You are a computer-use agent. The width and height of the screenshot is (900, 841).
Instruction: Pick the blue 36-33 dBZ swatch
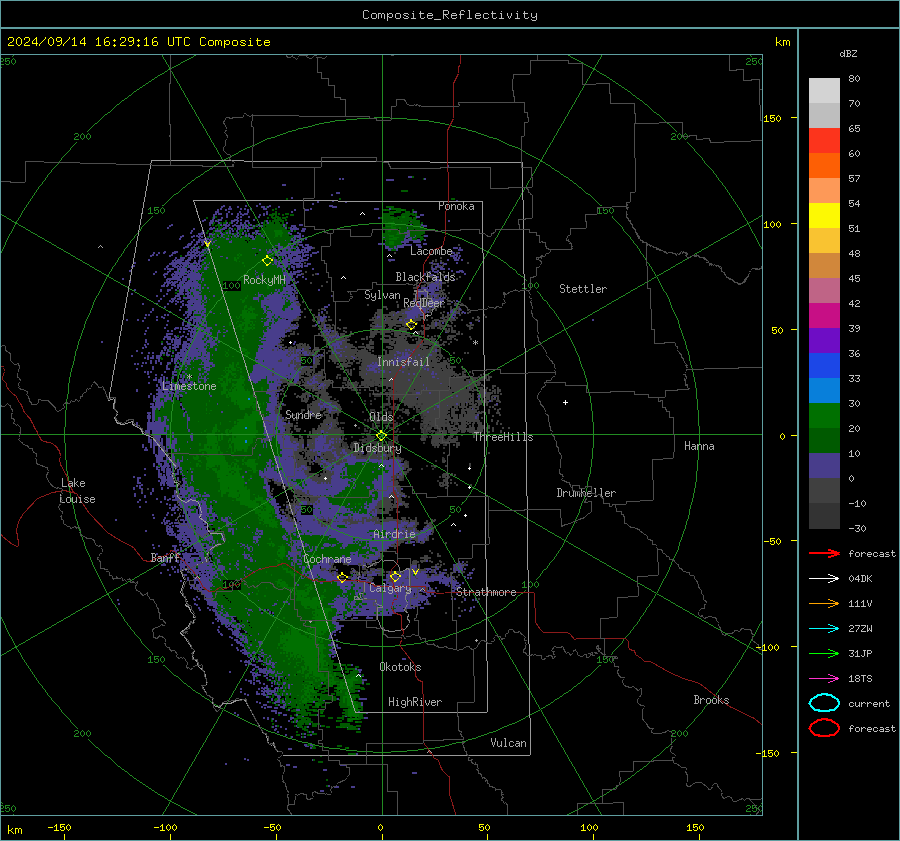tap(824, 366)
